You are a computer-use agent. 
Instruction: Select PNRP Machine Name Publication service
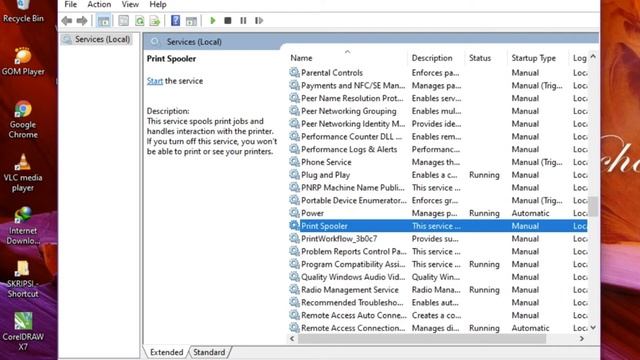click(353, 187)
